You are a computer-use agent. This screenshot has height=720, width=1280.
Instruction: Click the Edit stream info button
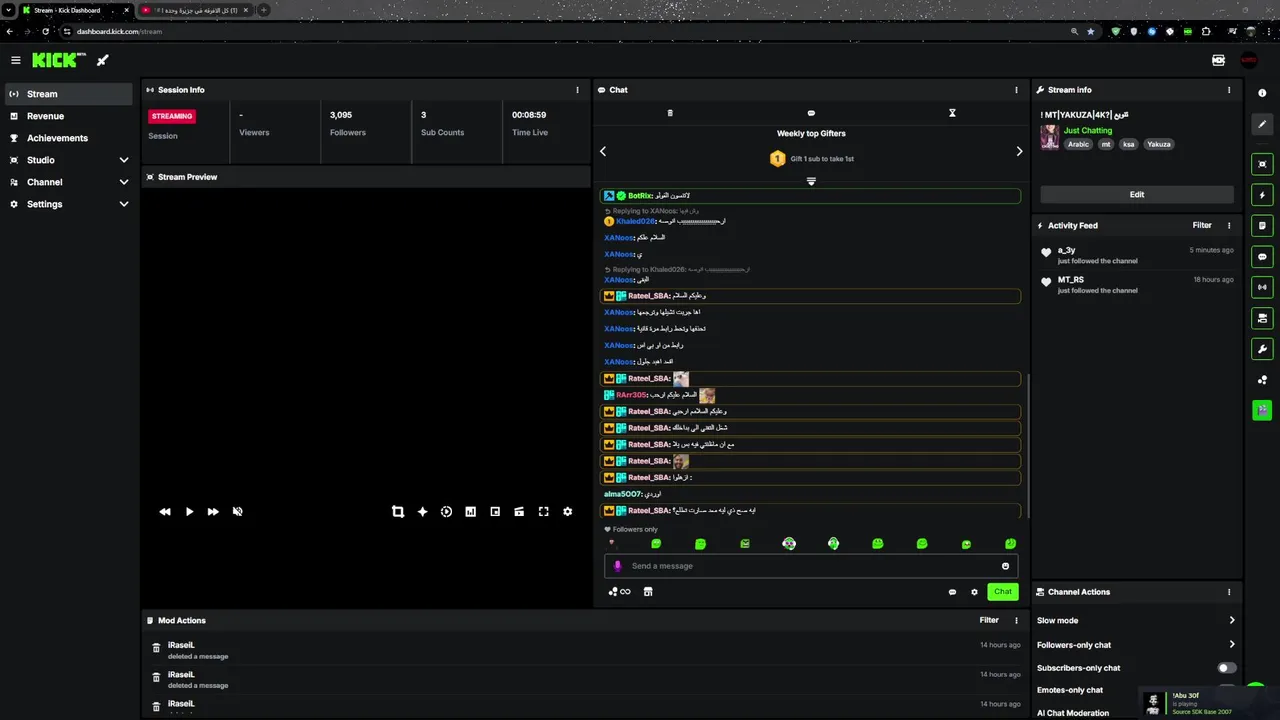(x=1137, y=195)
